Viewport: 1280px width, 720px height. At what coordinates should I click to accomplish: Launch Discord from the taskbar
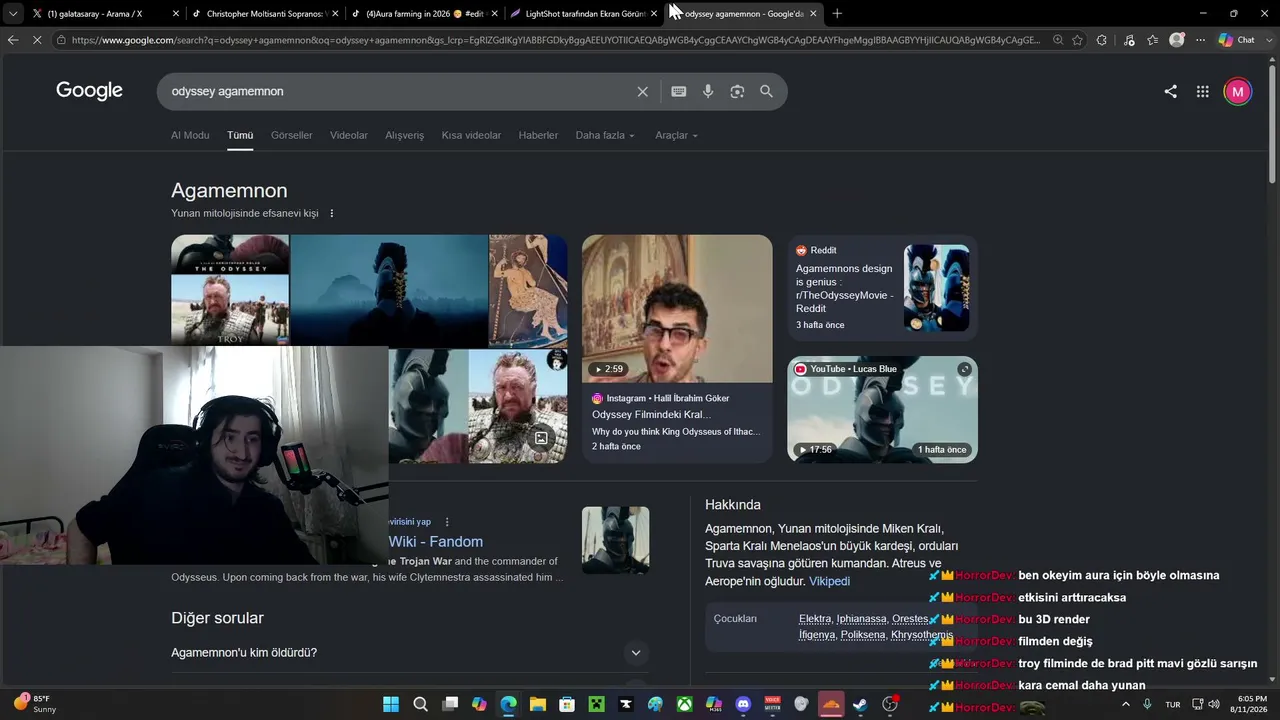click(743, 704)
